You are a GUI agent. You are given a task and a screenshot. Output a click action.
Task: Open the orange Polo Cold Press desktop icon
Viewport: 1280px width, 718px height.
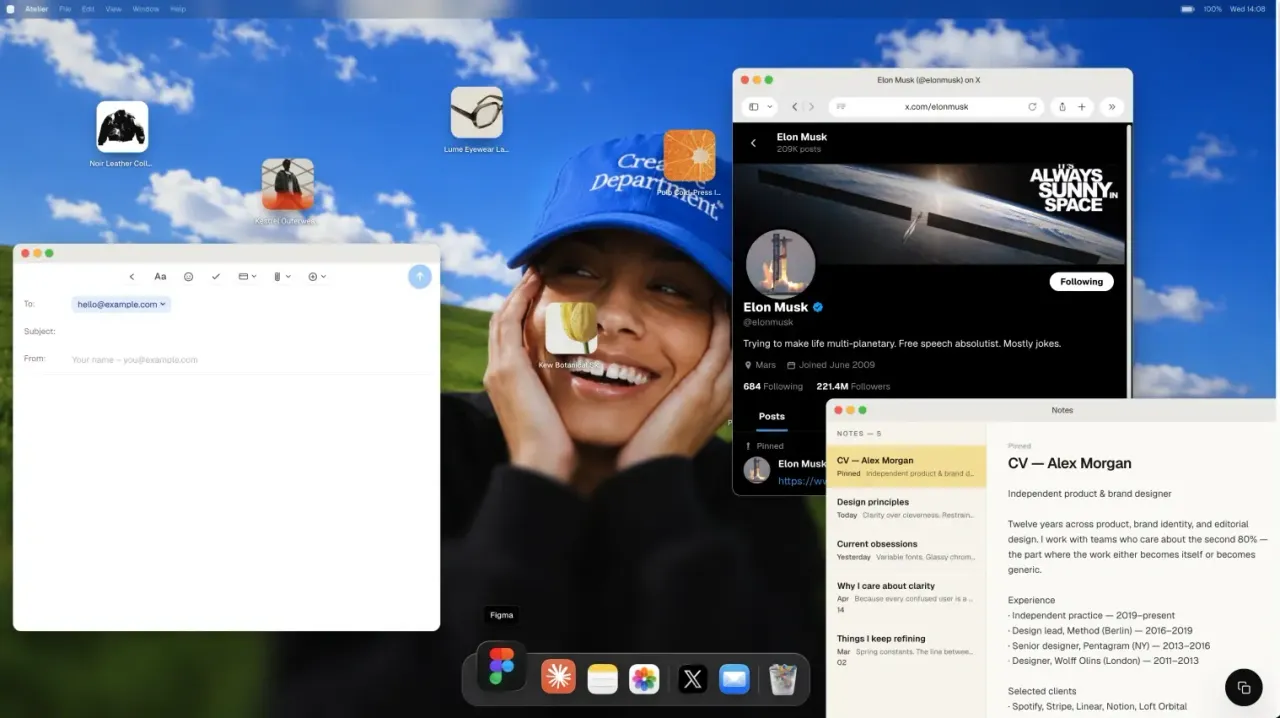coord(689,155)
